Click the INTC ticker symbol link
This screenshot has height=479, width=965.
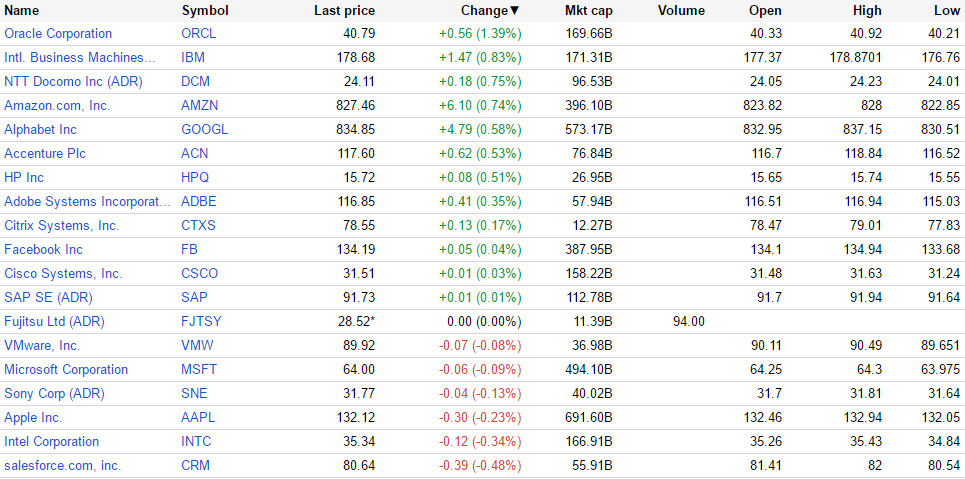196,442
